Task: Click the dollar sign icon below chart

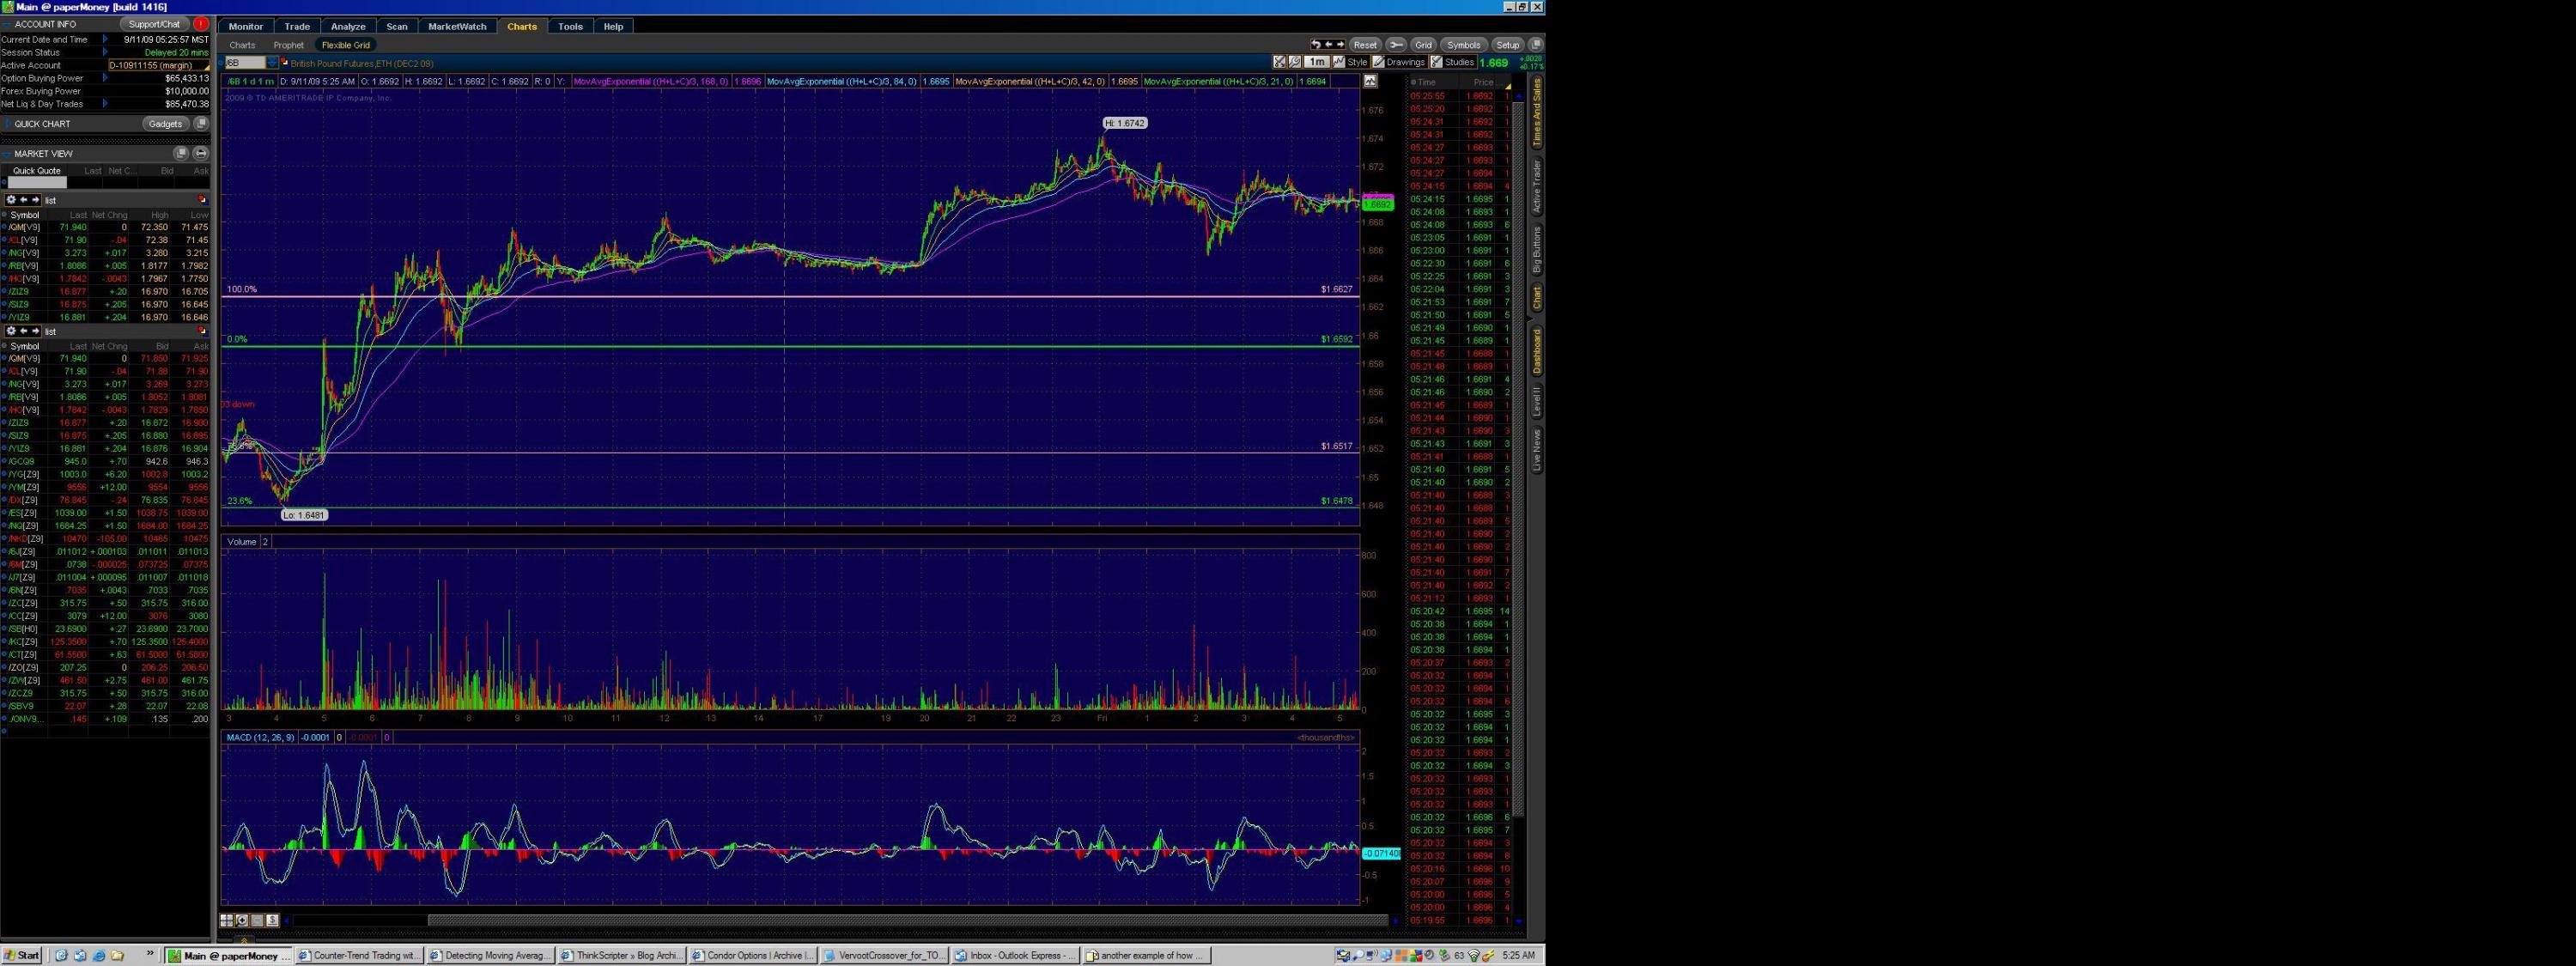Action: 272,920
